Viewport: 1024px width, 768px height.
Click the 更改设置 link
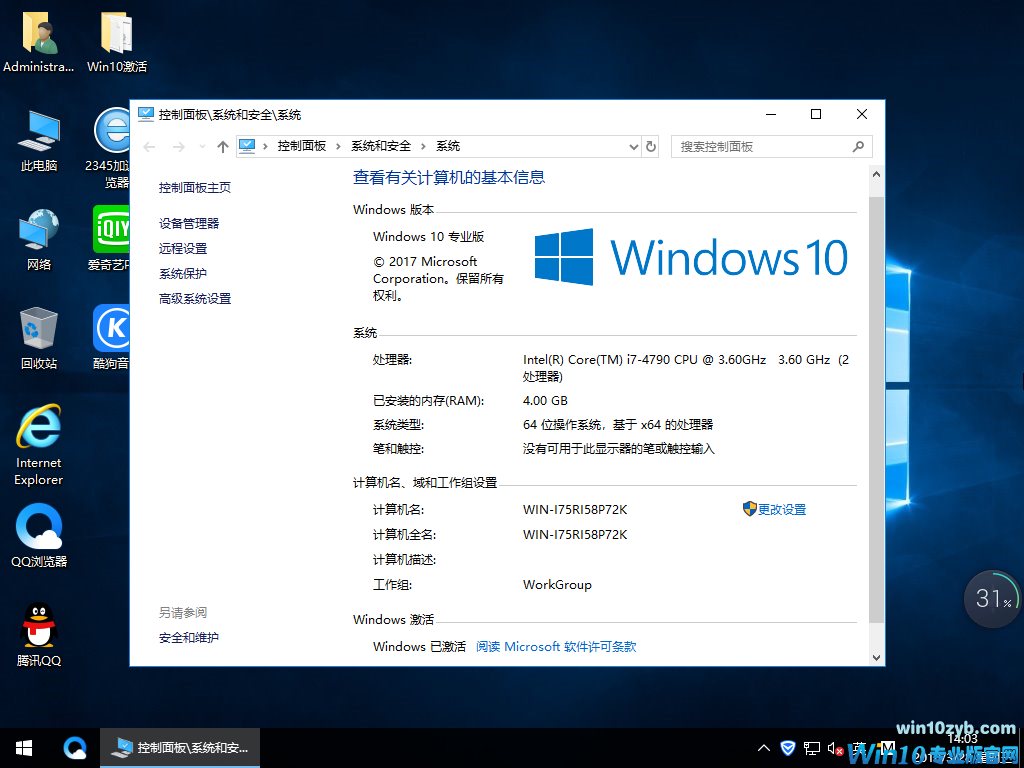[781, 510]
